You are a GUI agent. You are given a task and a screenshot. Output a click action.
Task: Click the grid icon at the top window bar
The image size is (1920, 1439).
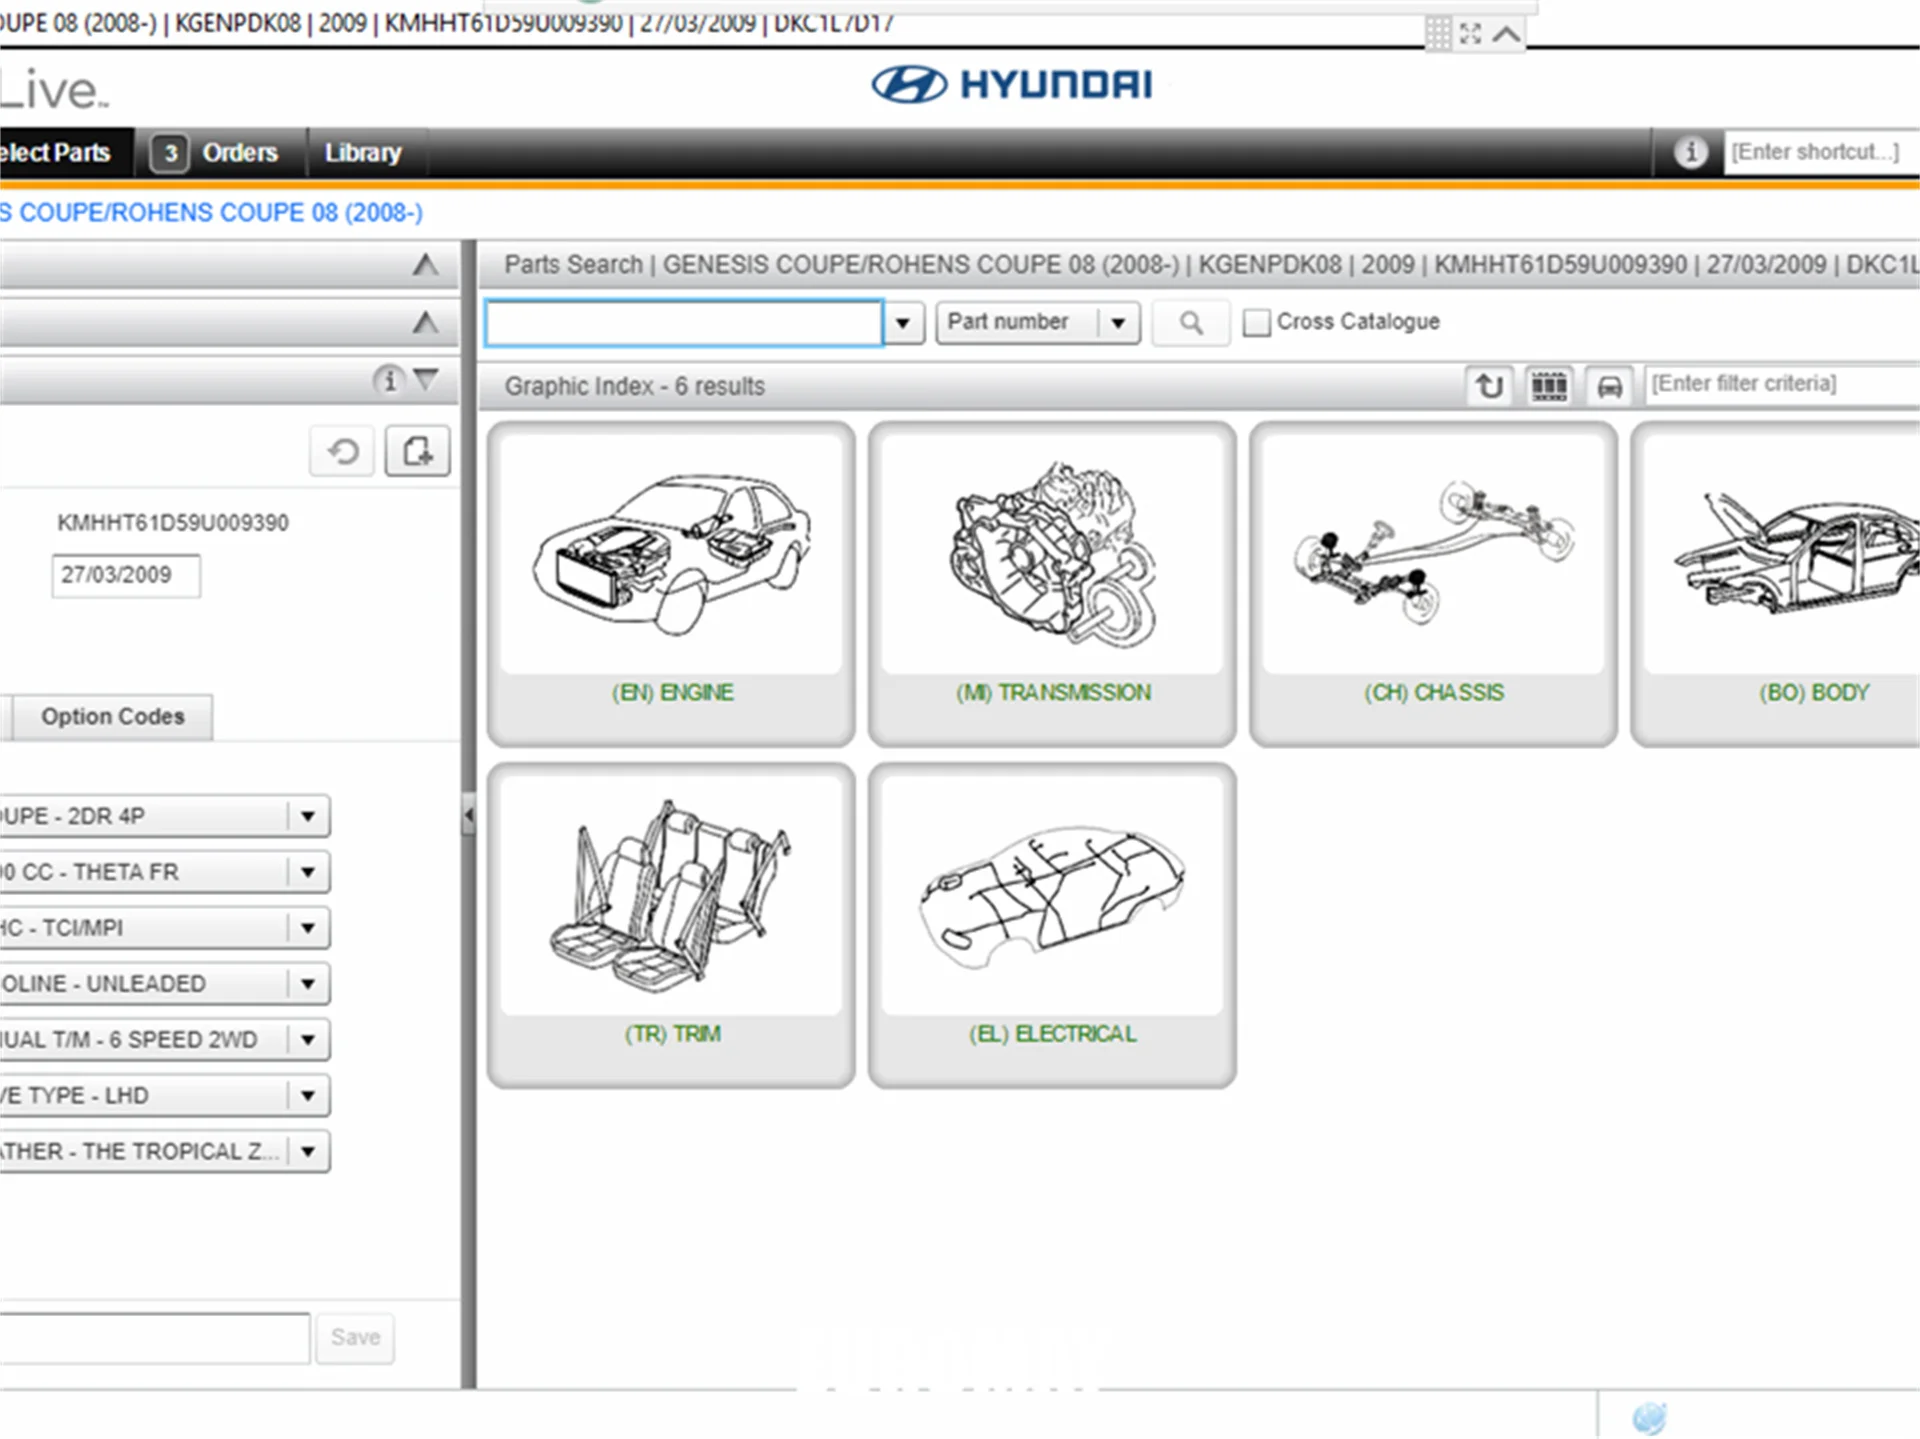[x=1438, y=33]
